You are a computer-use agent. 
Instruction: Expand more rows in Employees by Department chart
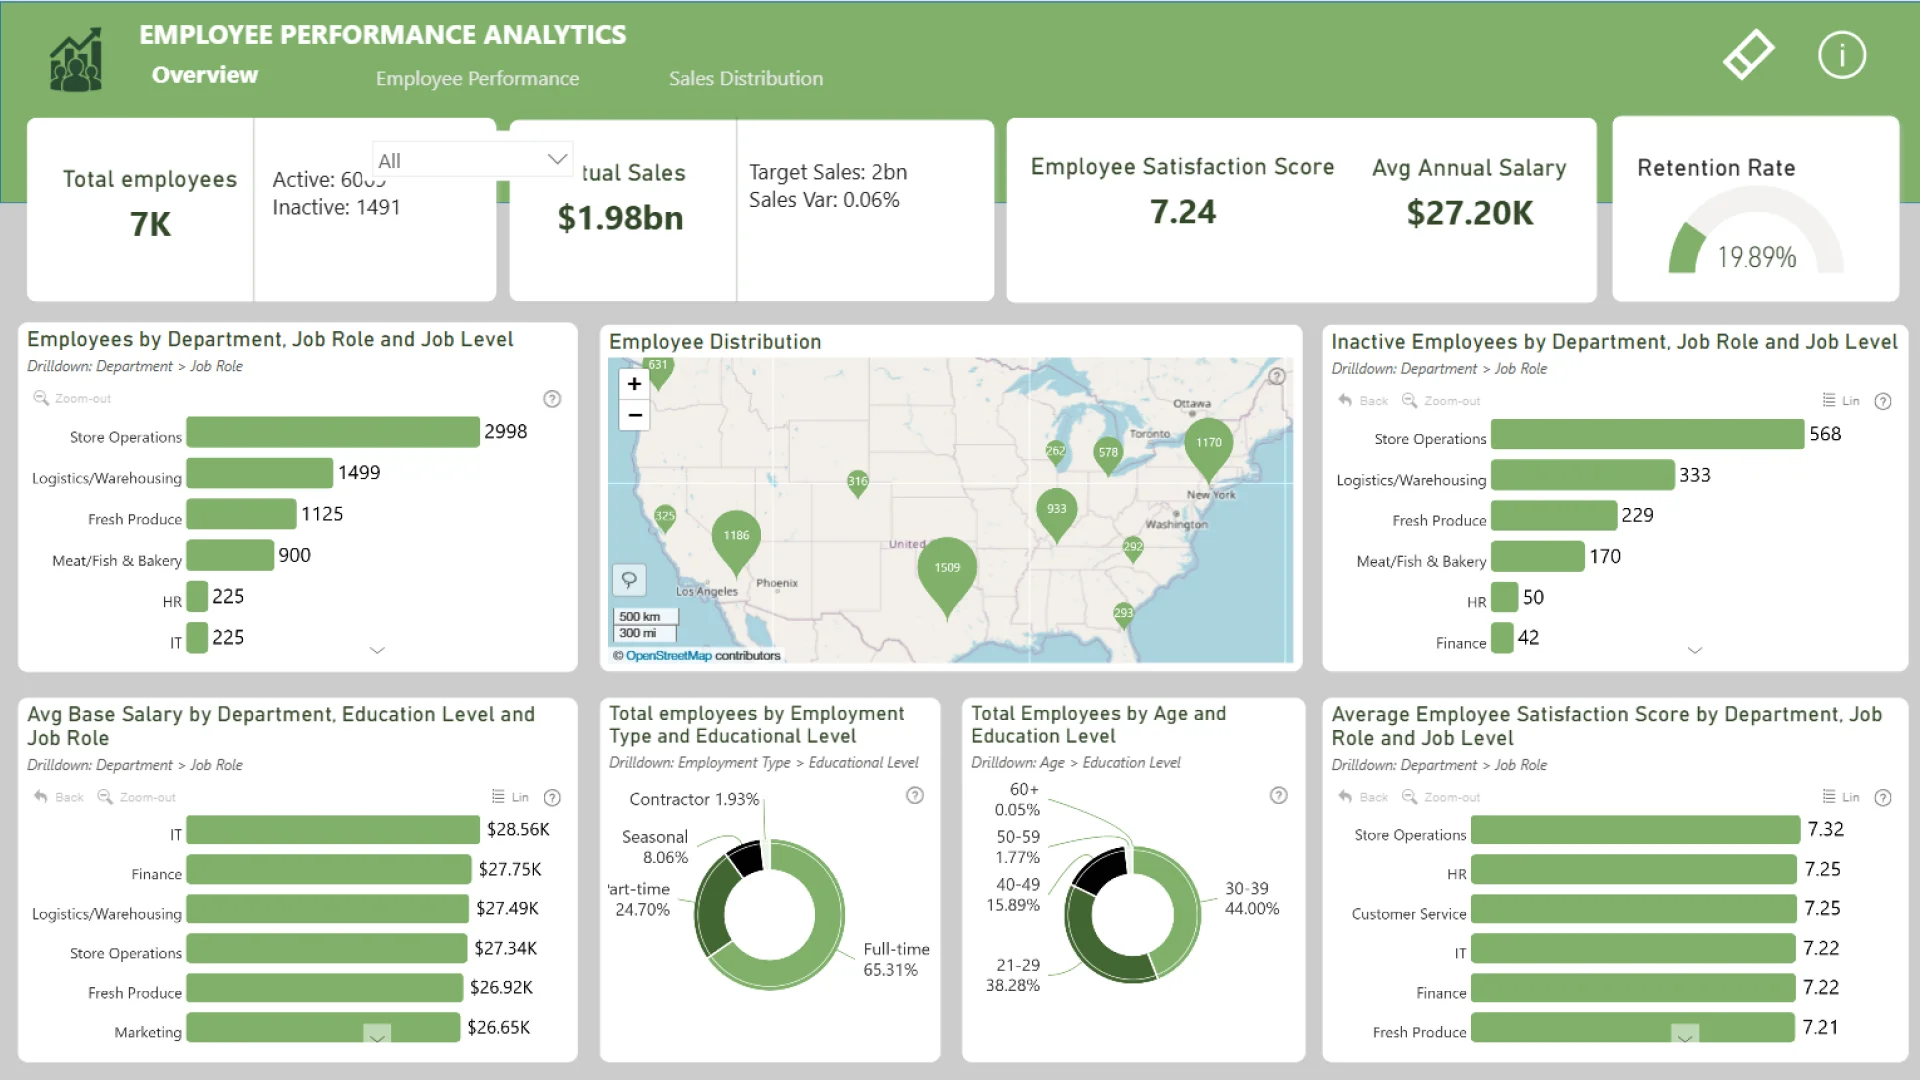[377, 650]
